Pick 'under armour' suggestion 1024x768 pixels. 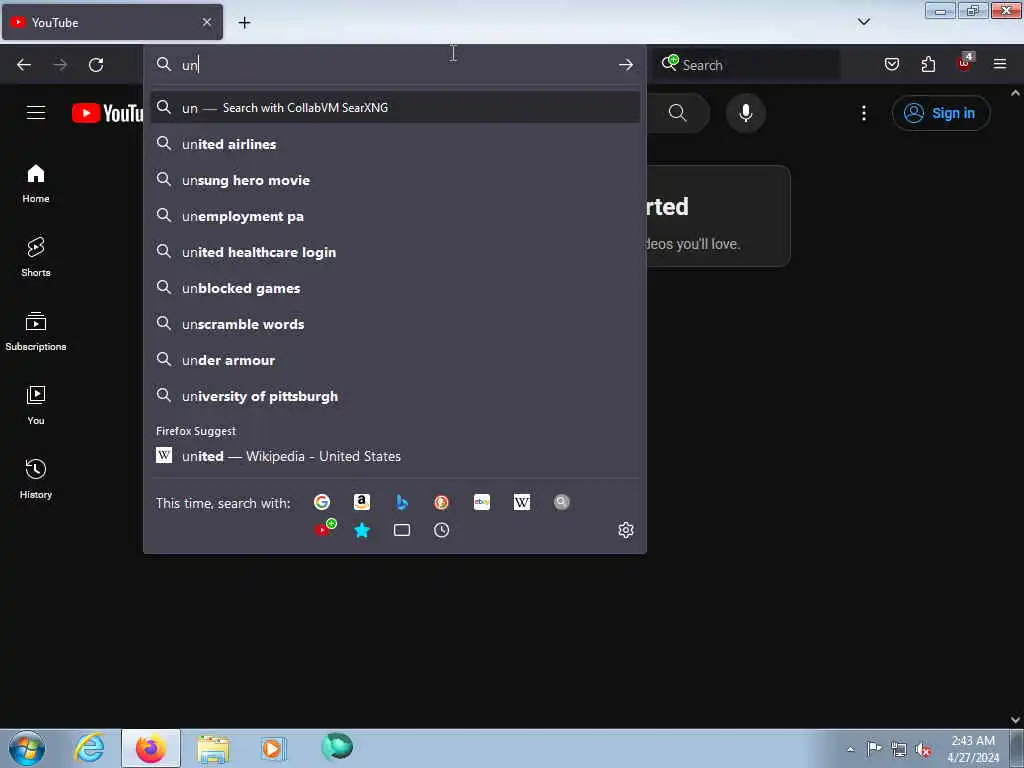(394, 360)
